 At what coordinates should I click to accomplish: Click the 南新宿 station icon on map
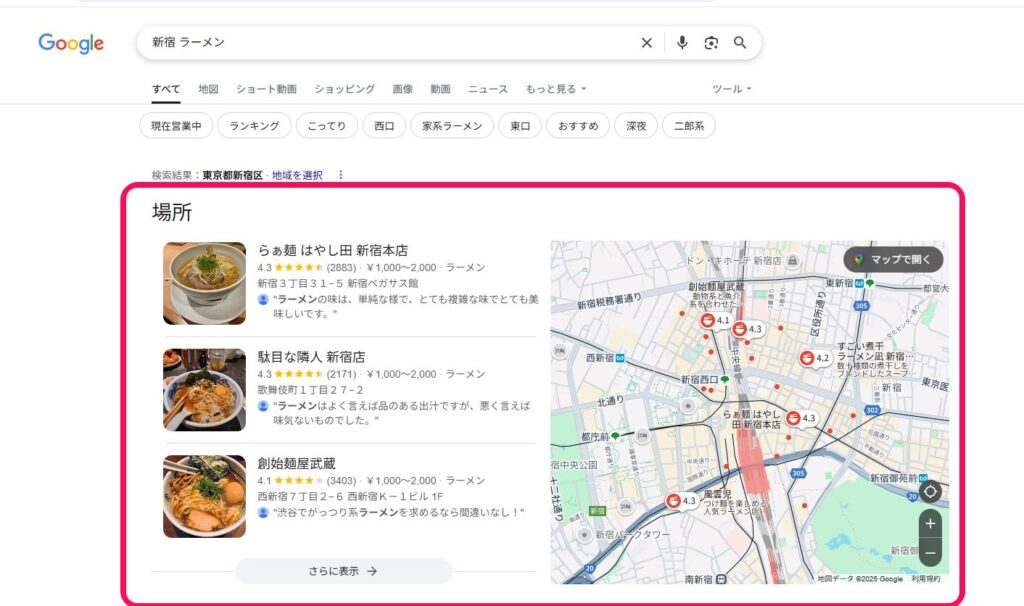721,579
